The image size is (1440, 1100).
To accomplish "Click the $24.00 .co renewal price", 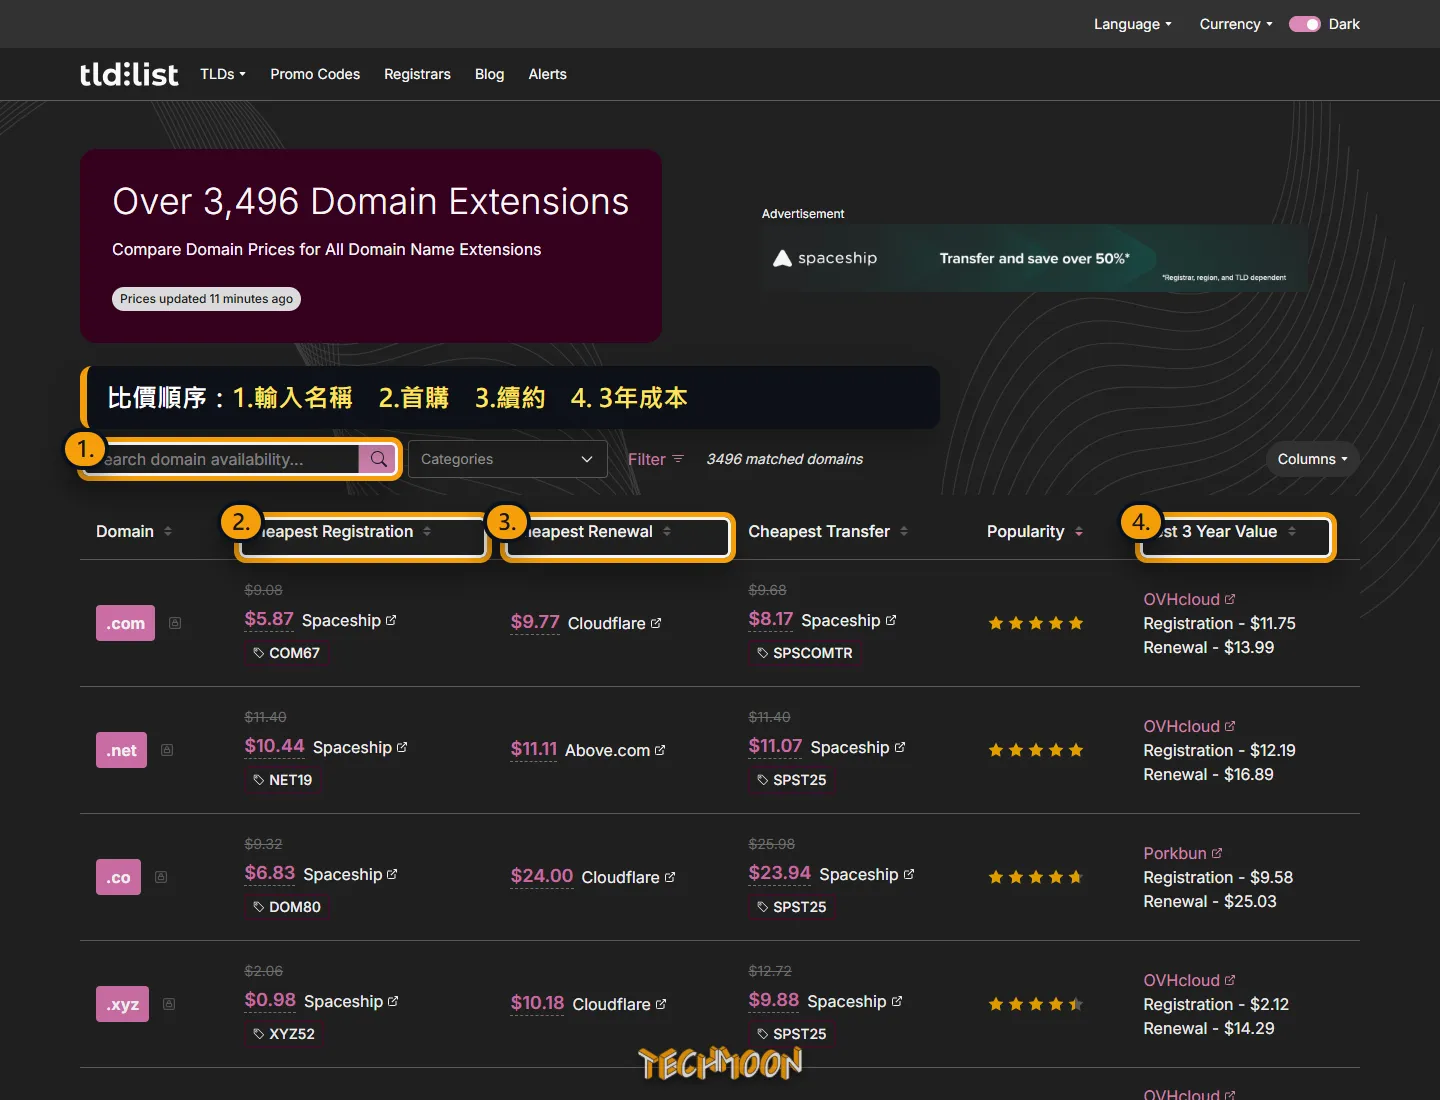I will tap(542, 876).
